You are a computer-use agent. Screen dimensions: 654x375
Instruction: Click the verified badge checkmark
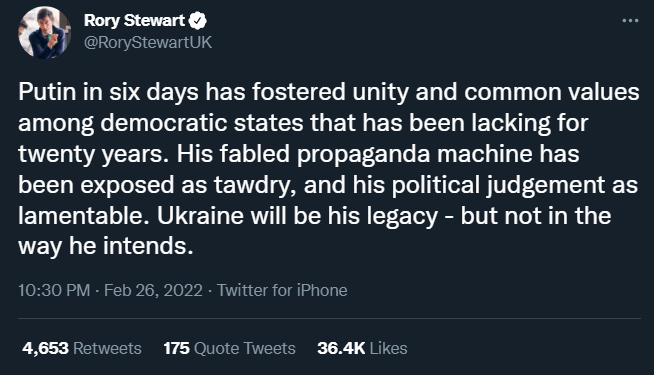pos(198,21)
